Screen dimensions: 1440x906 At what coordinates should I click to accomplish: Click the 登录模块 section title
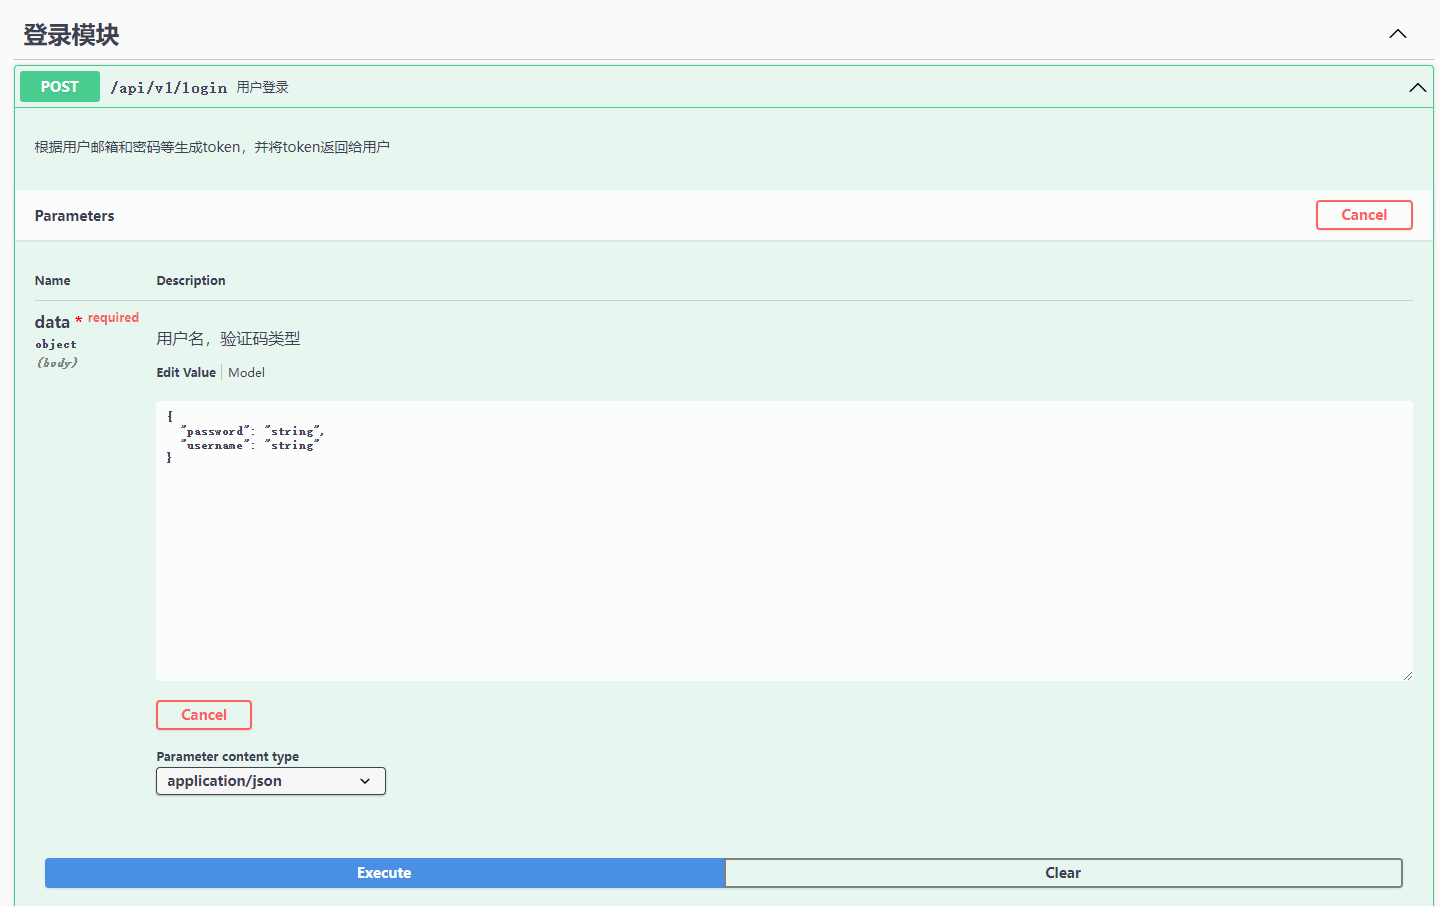coord(71,35)
